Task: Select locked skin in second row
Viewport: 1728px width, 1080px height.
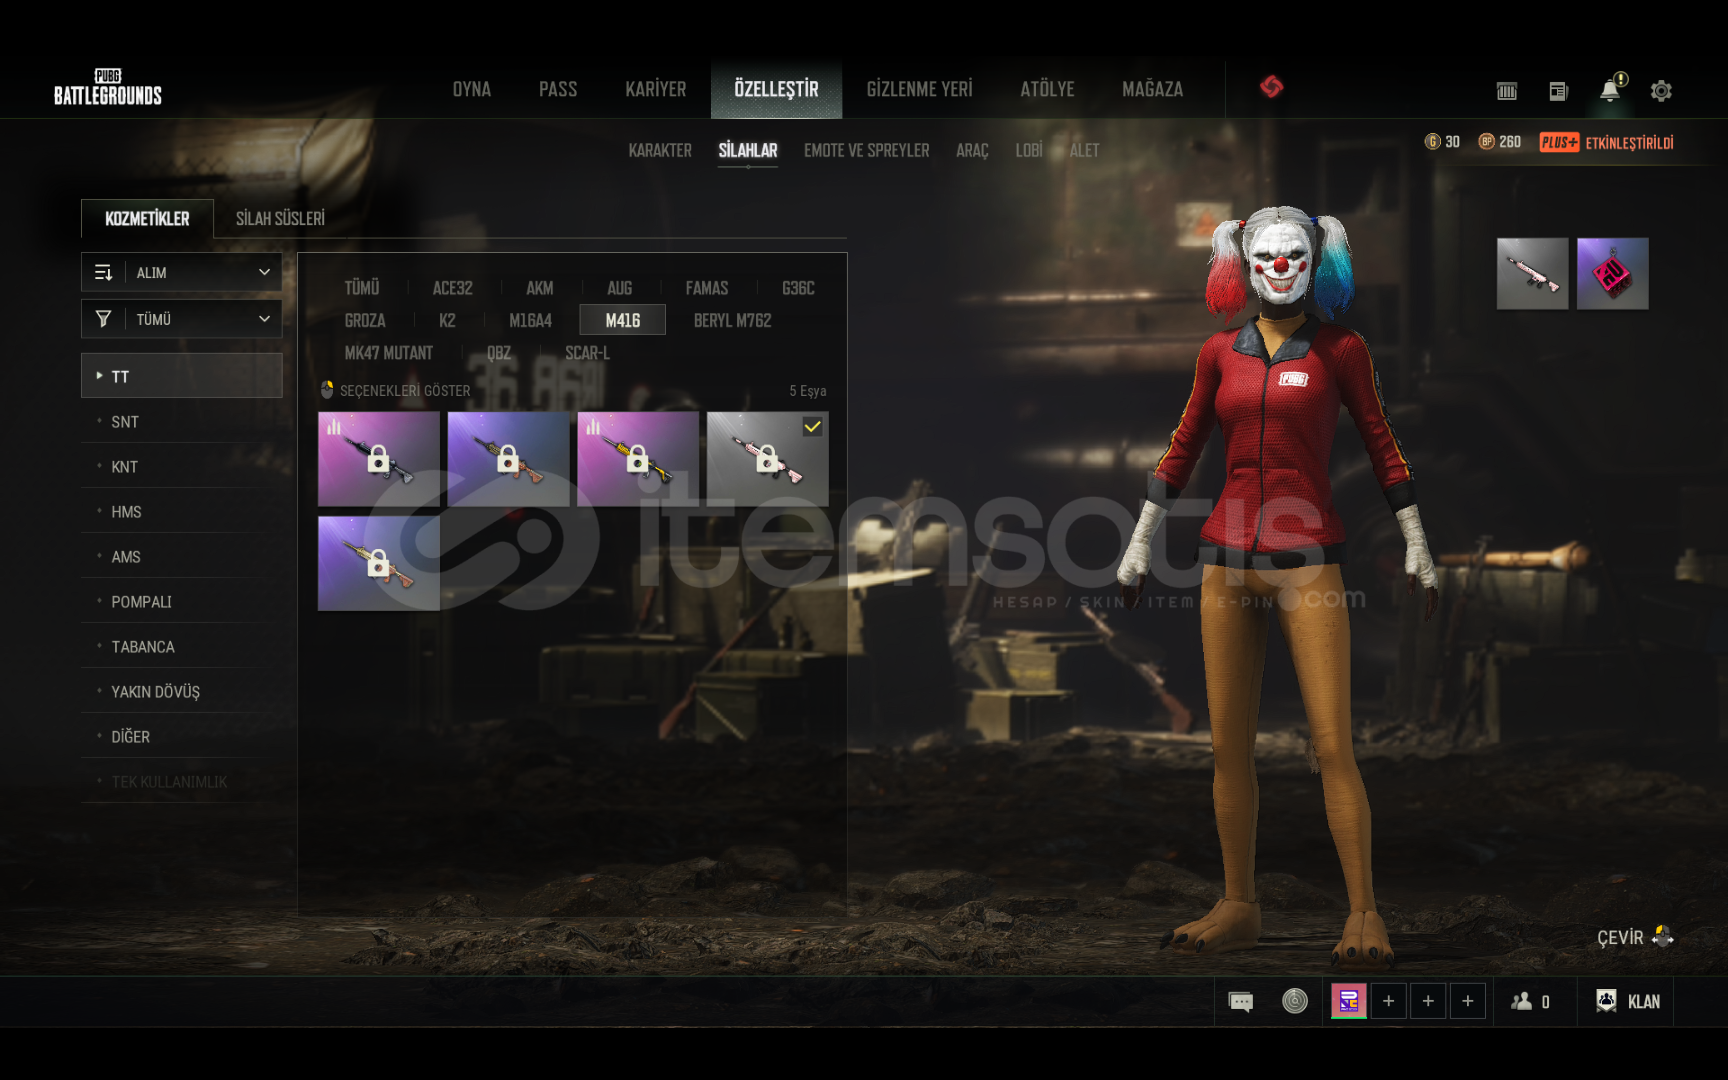Action: [379, 563]
